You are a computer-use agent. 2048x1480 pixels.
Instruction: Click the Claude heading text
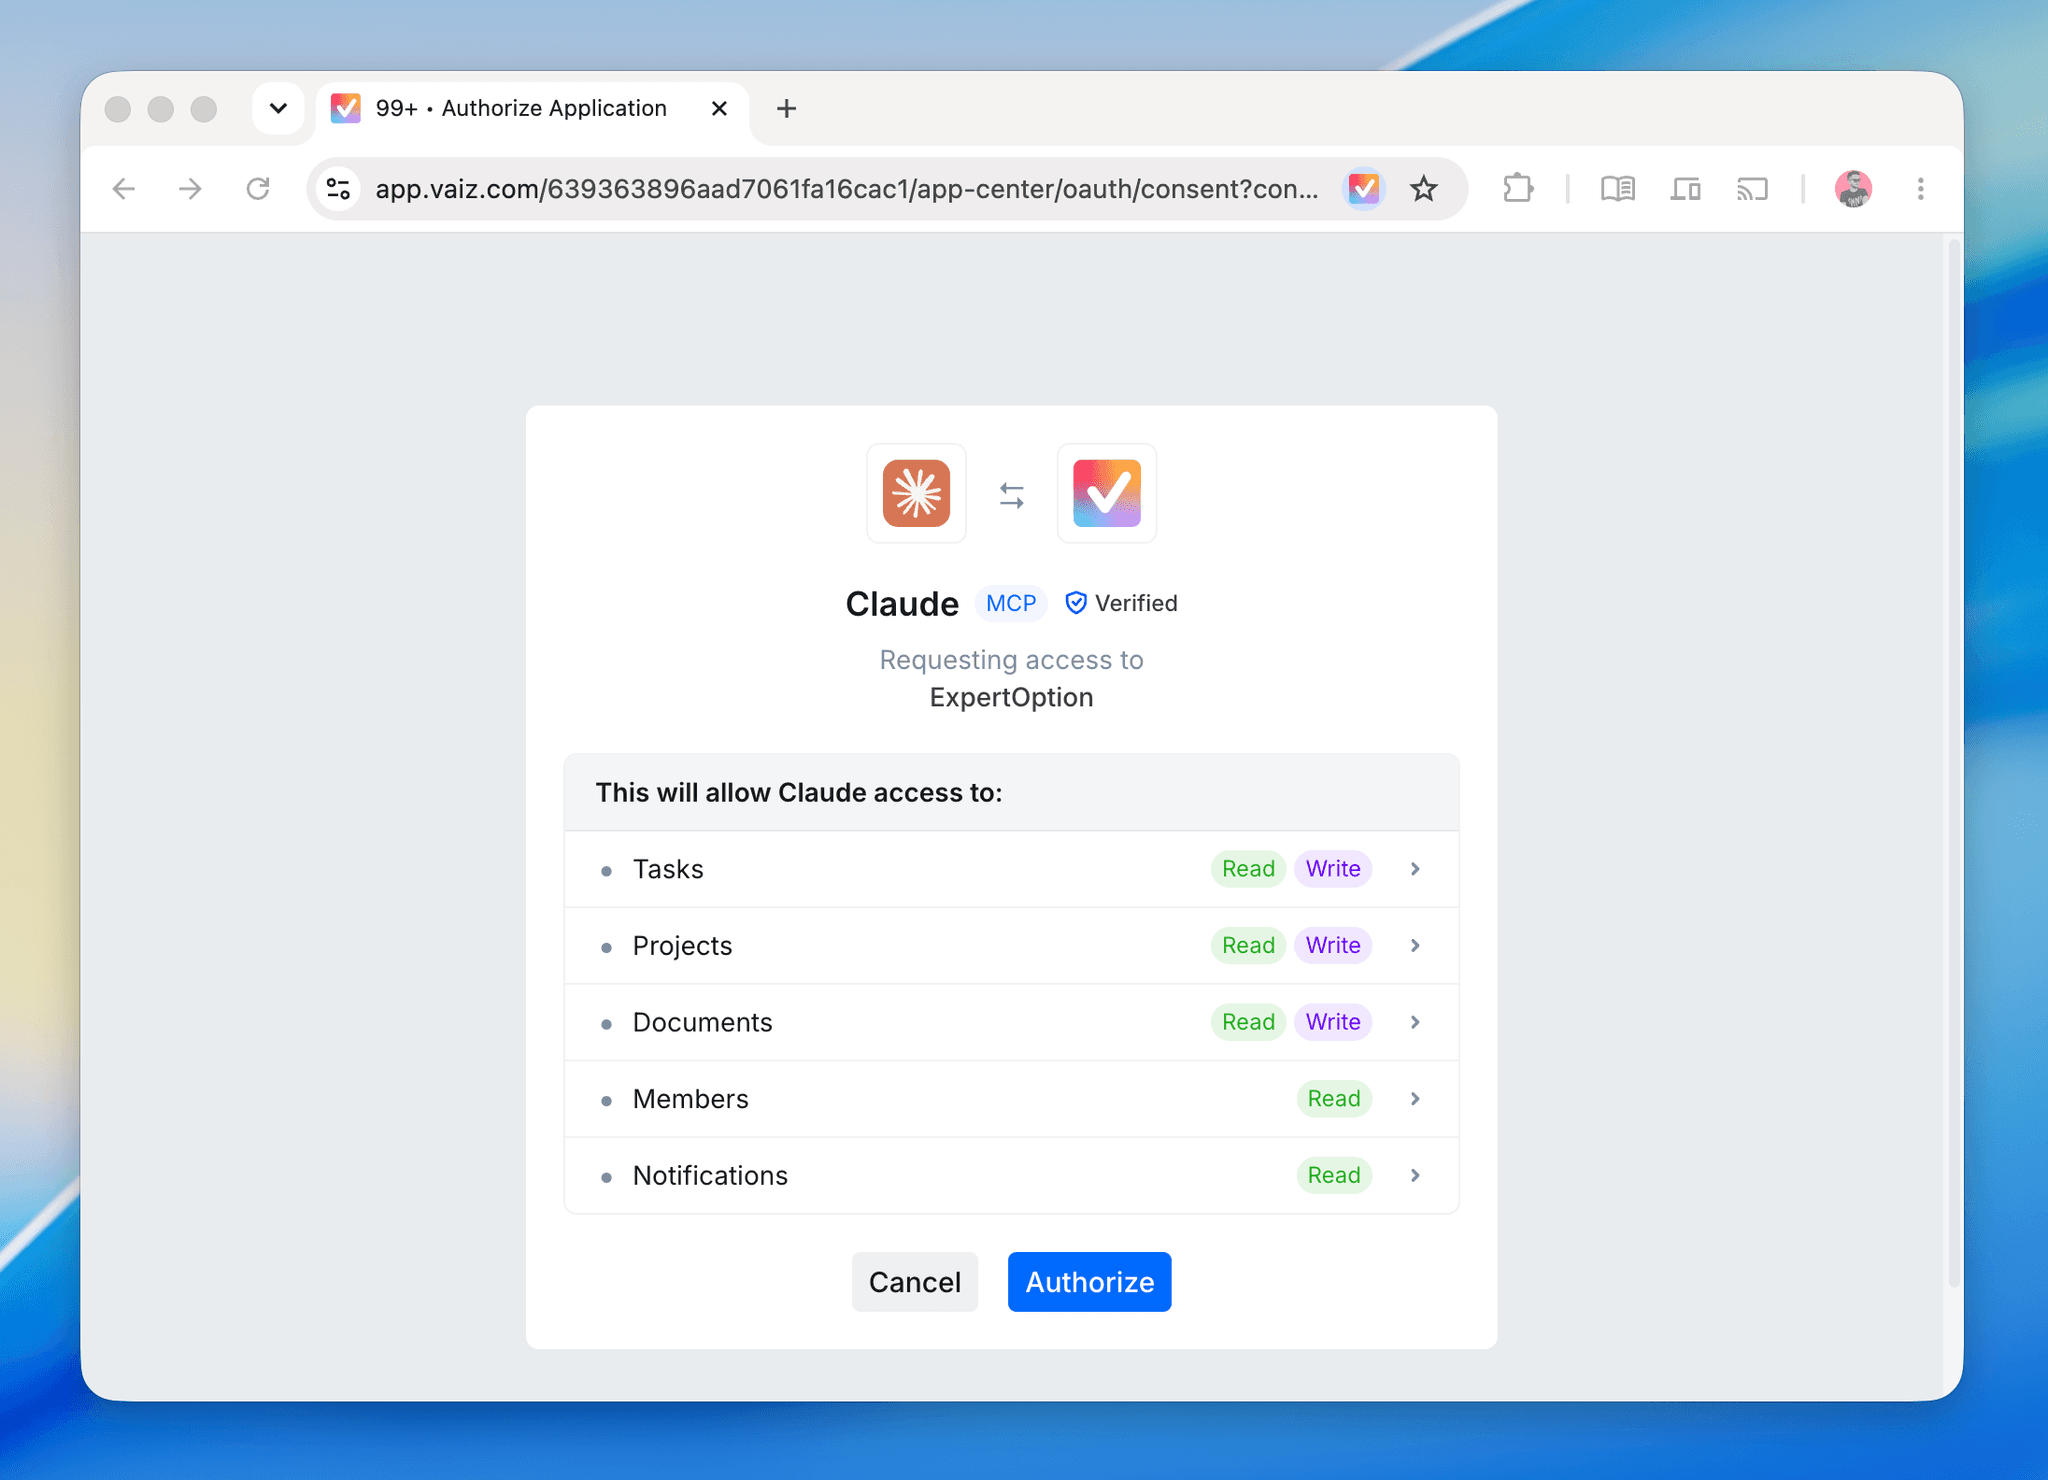(x=902, y=603)
